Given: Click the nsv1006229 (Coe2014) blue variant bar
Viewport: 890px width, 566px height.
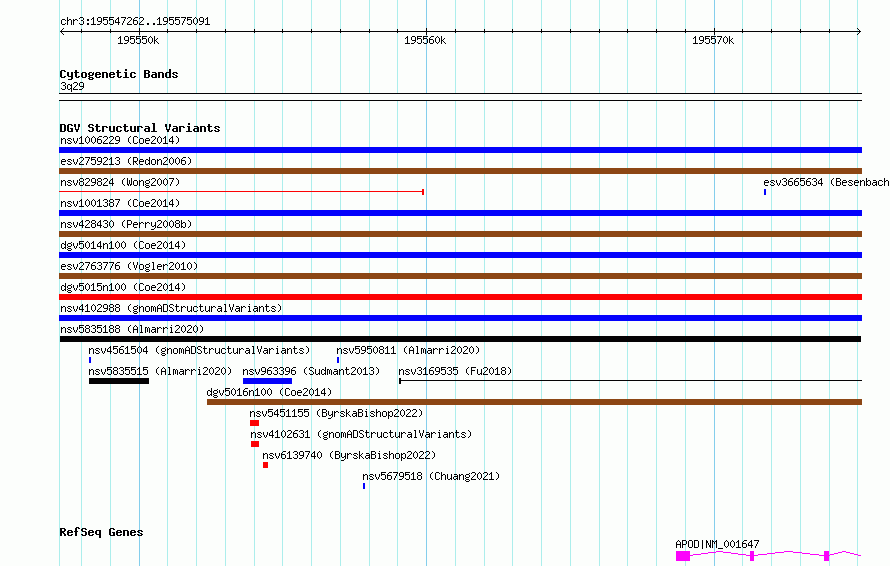Looking at the screenshot, I should (x=460, y=150).
